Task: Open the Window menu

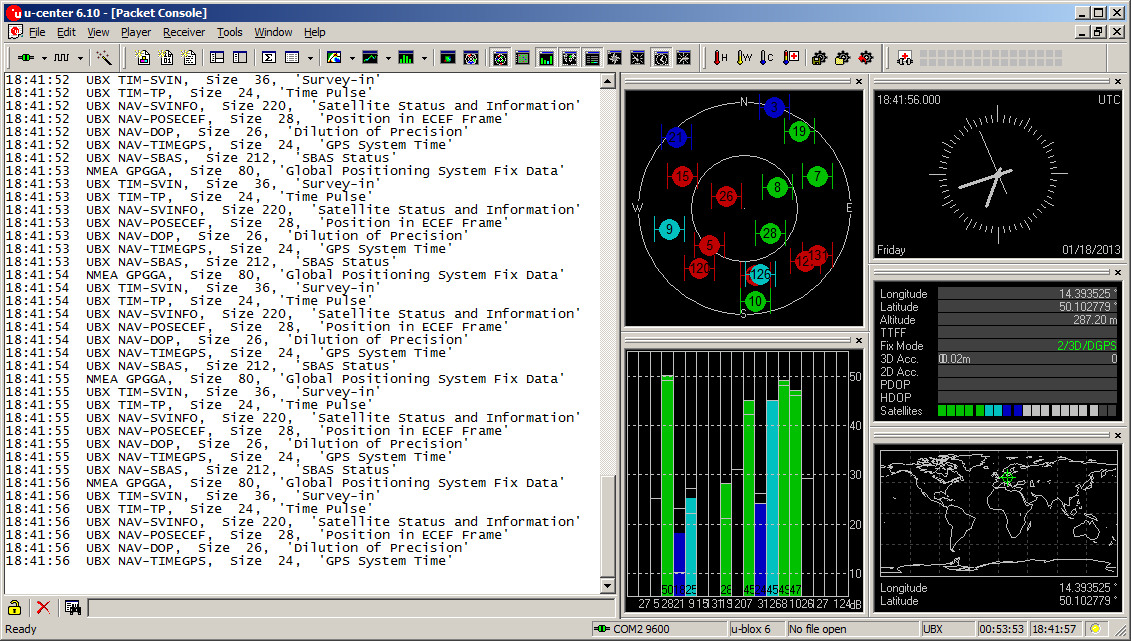Action: click(x=273, y=32)
